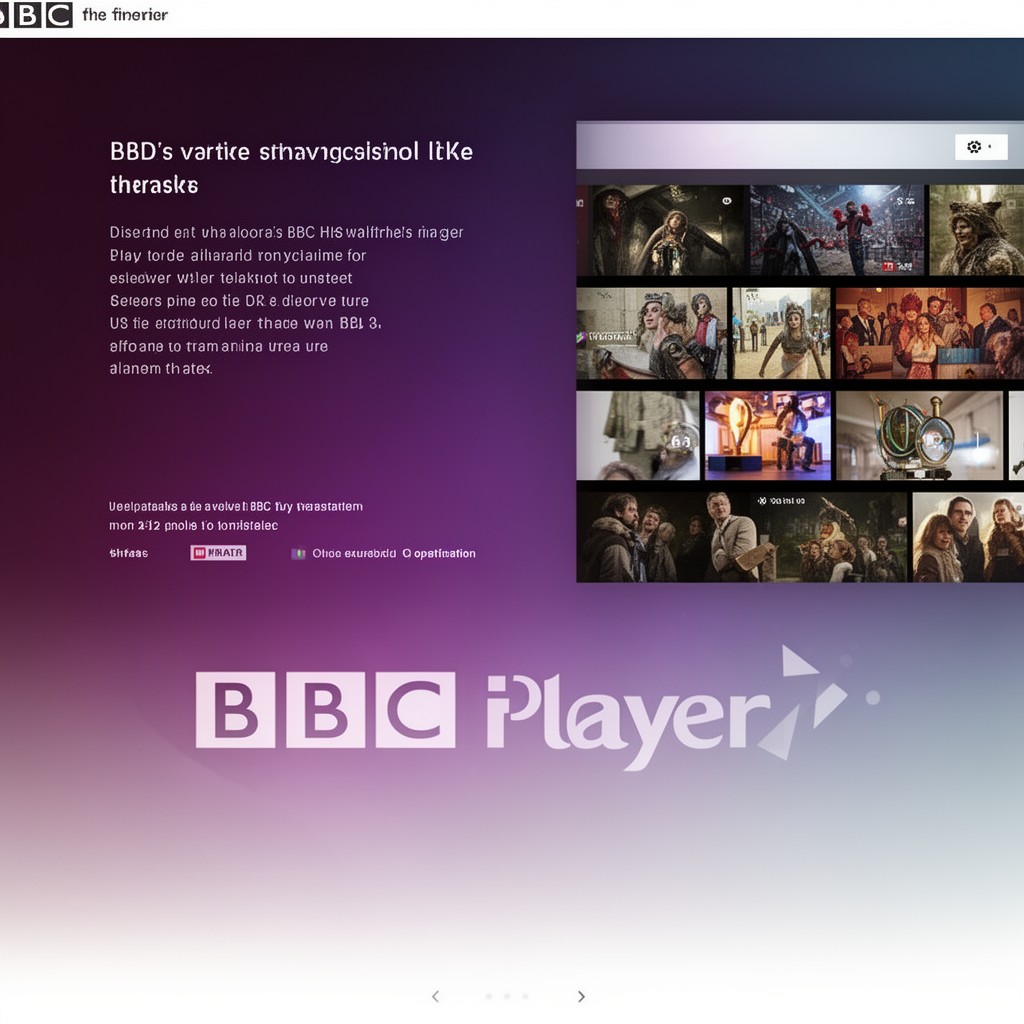Open the 'Shfaas' link
This screenshot has width=1024, height=1024.
click(x=129, y=553)
